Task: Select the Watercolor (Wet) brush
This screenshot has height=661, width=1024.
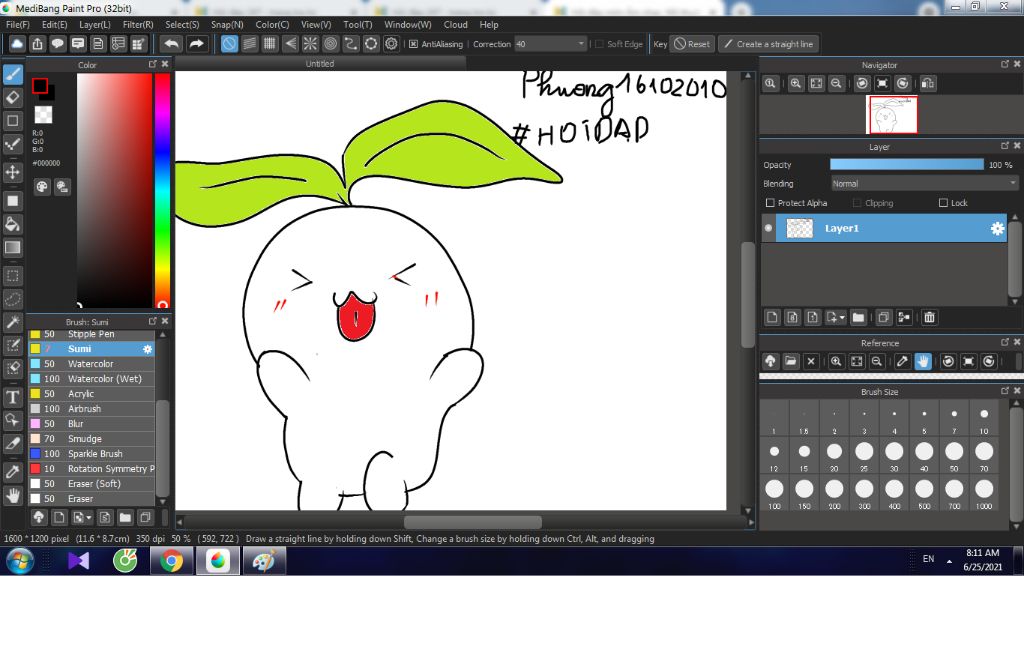Action: tap(91, 379)
